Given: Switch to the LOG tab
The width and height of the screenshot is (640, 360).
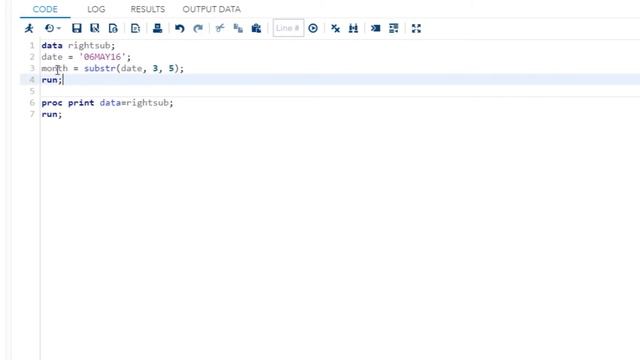Looking at the screenshot, I should click(96, 9).
